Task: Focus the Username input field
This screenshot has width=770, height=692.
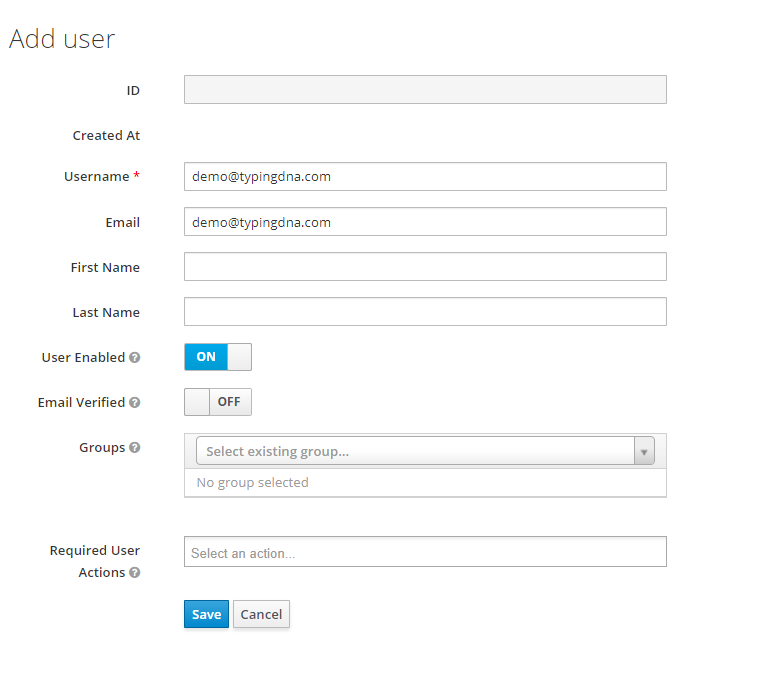Action: click(425, 177)
